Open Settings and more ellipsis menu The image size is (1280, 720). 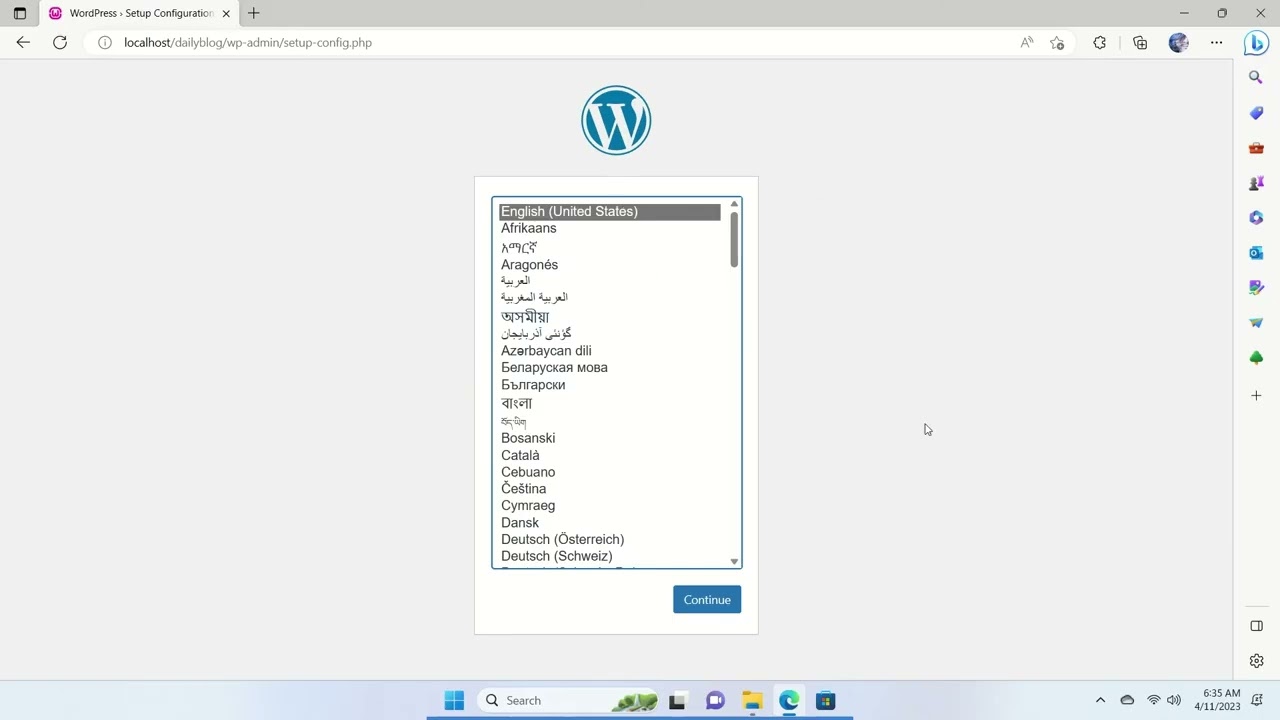click(x=1217, y=43)
